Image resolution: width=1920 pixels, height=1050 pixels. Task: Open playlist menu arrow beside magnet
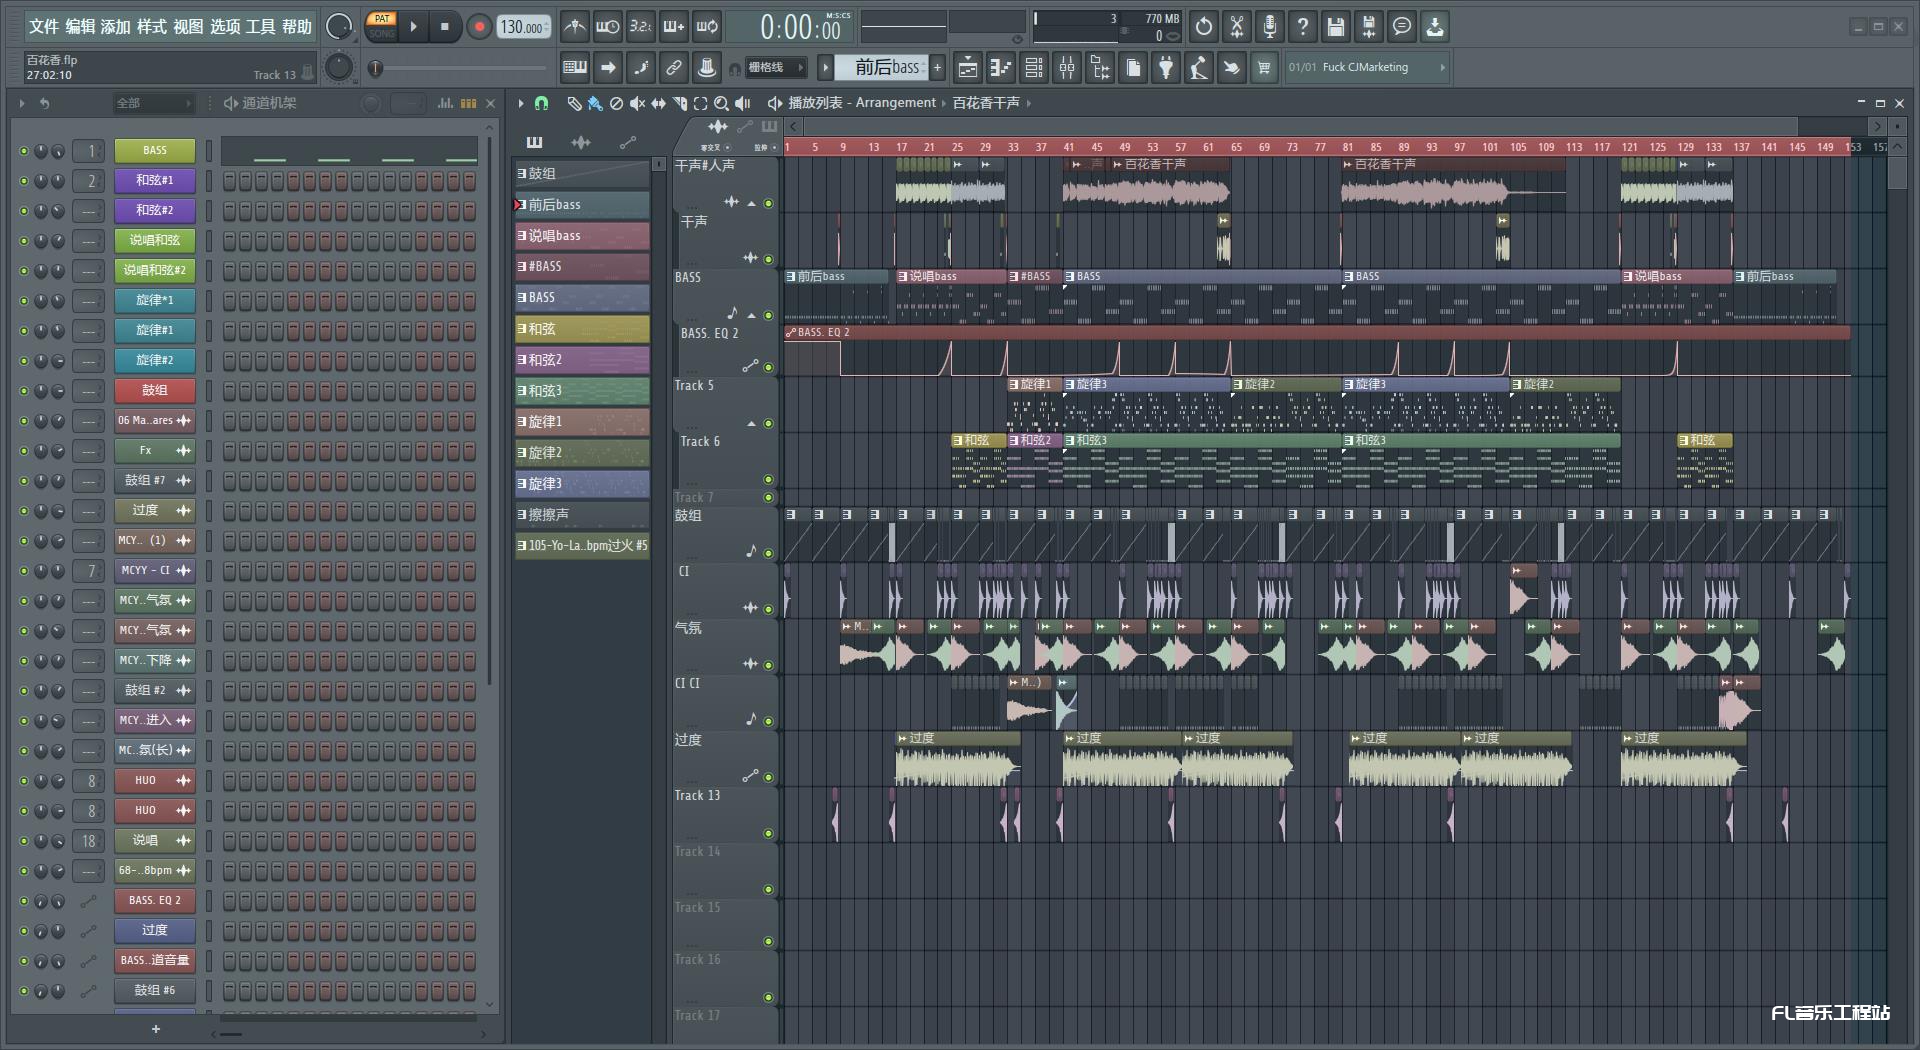pyautogui.click(x=521, y=103)
